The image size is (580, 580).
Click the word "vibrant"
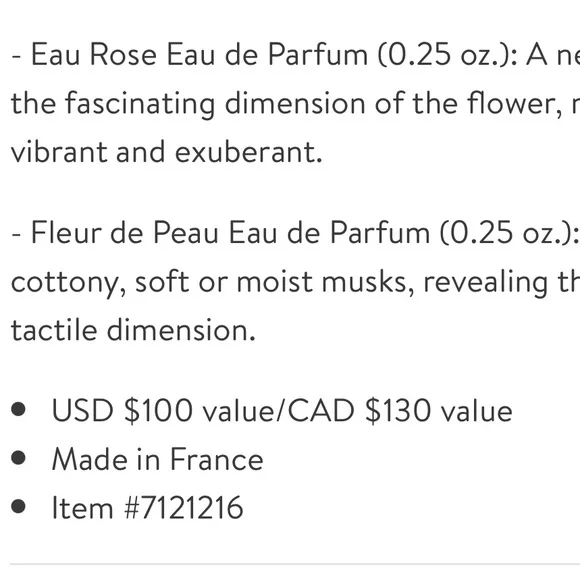coord(59,152)
